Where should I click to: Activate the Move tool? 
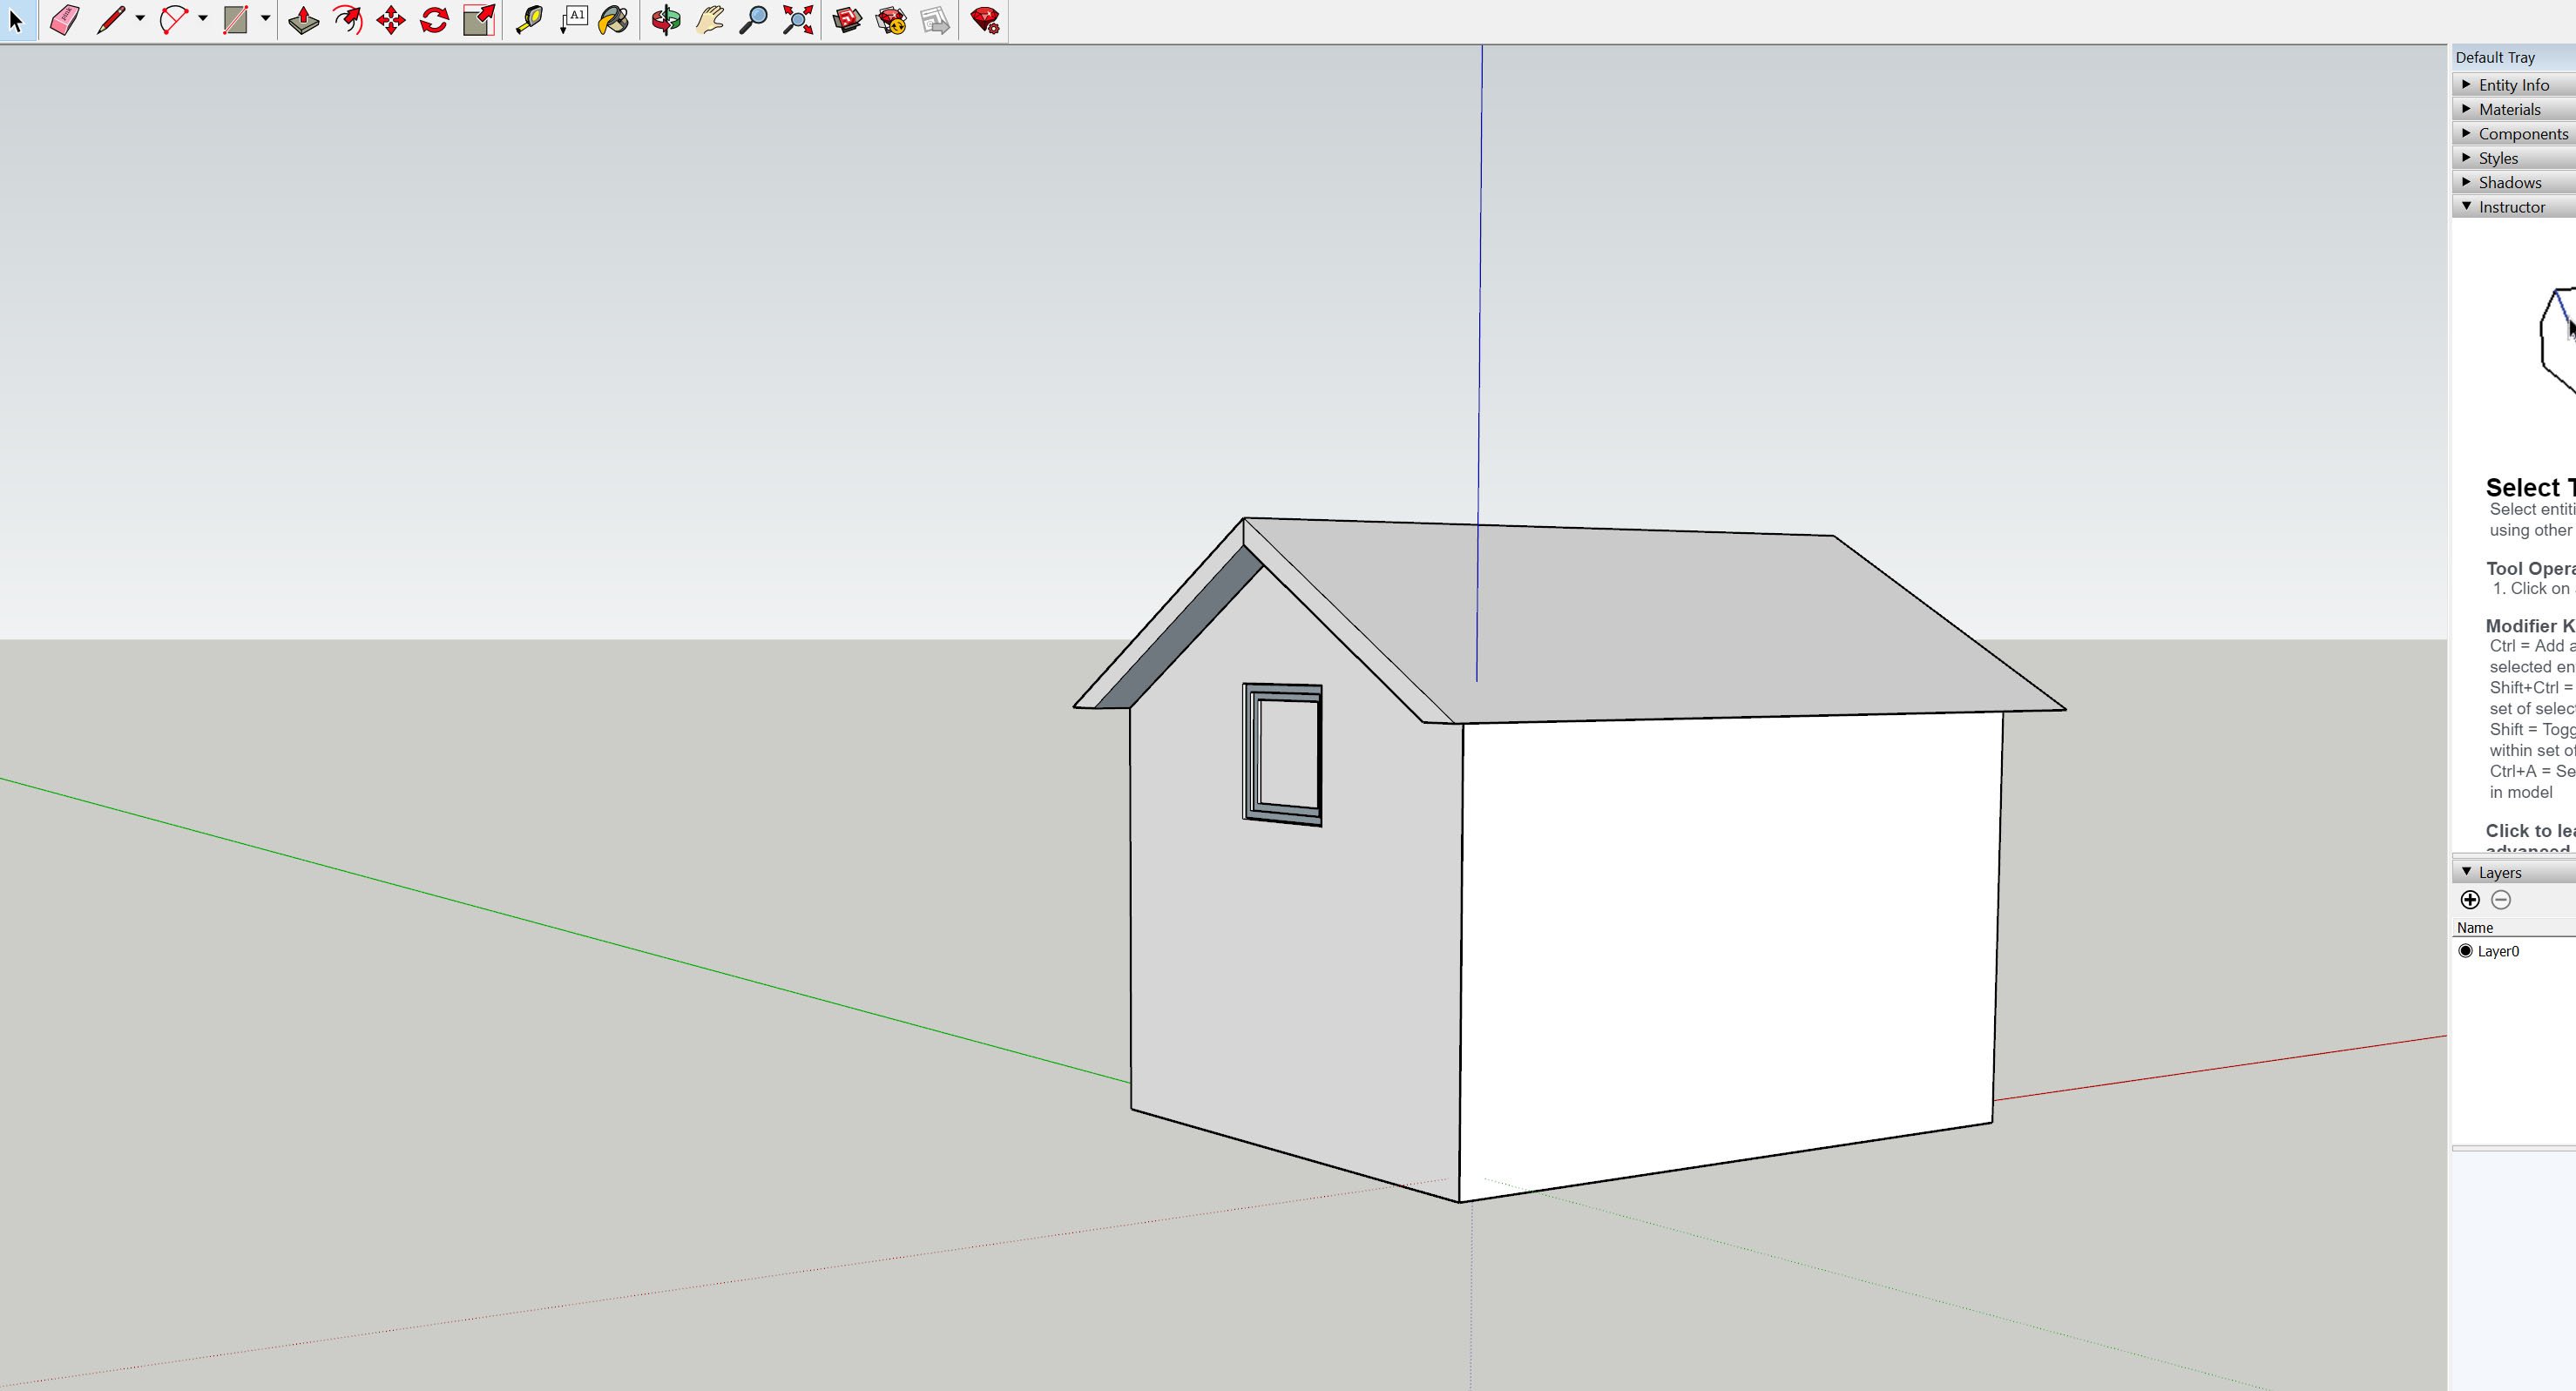[391, 20]
